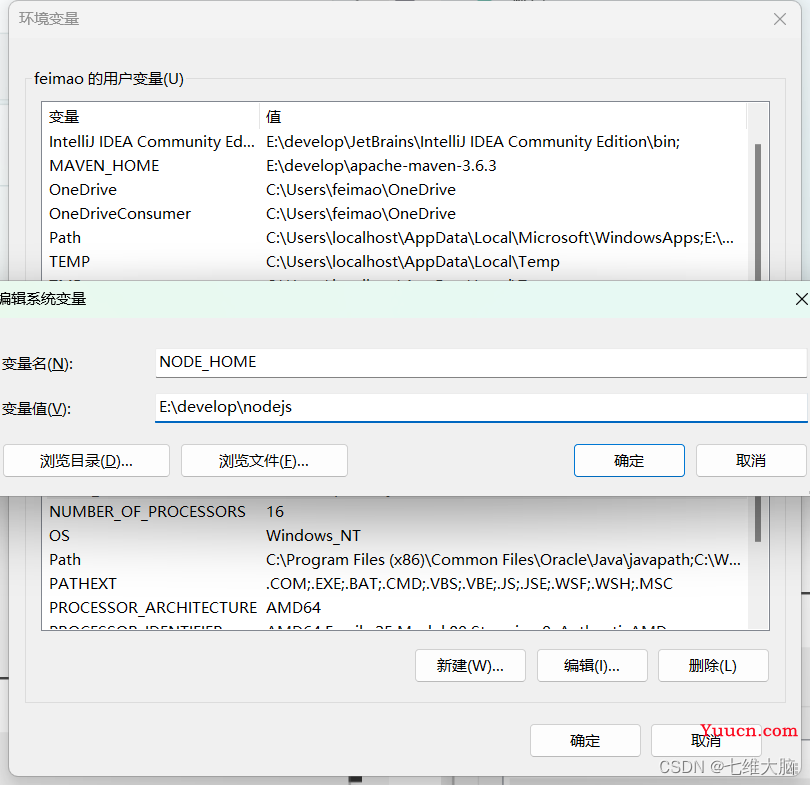This screenshot has width=810, height=785.
Task: Select TEMP user variable row
Action: coord(394,262)
